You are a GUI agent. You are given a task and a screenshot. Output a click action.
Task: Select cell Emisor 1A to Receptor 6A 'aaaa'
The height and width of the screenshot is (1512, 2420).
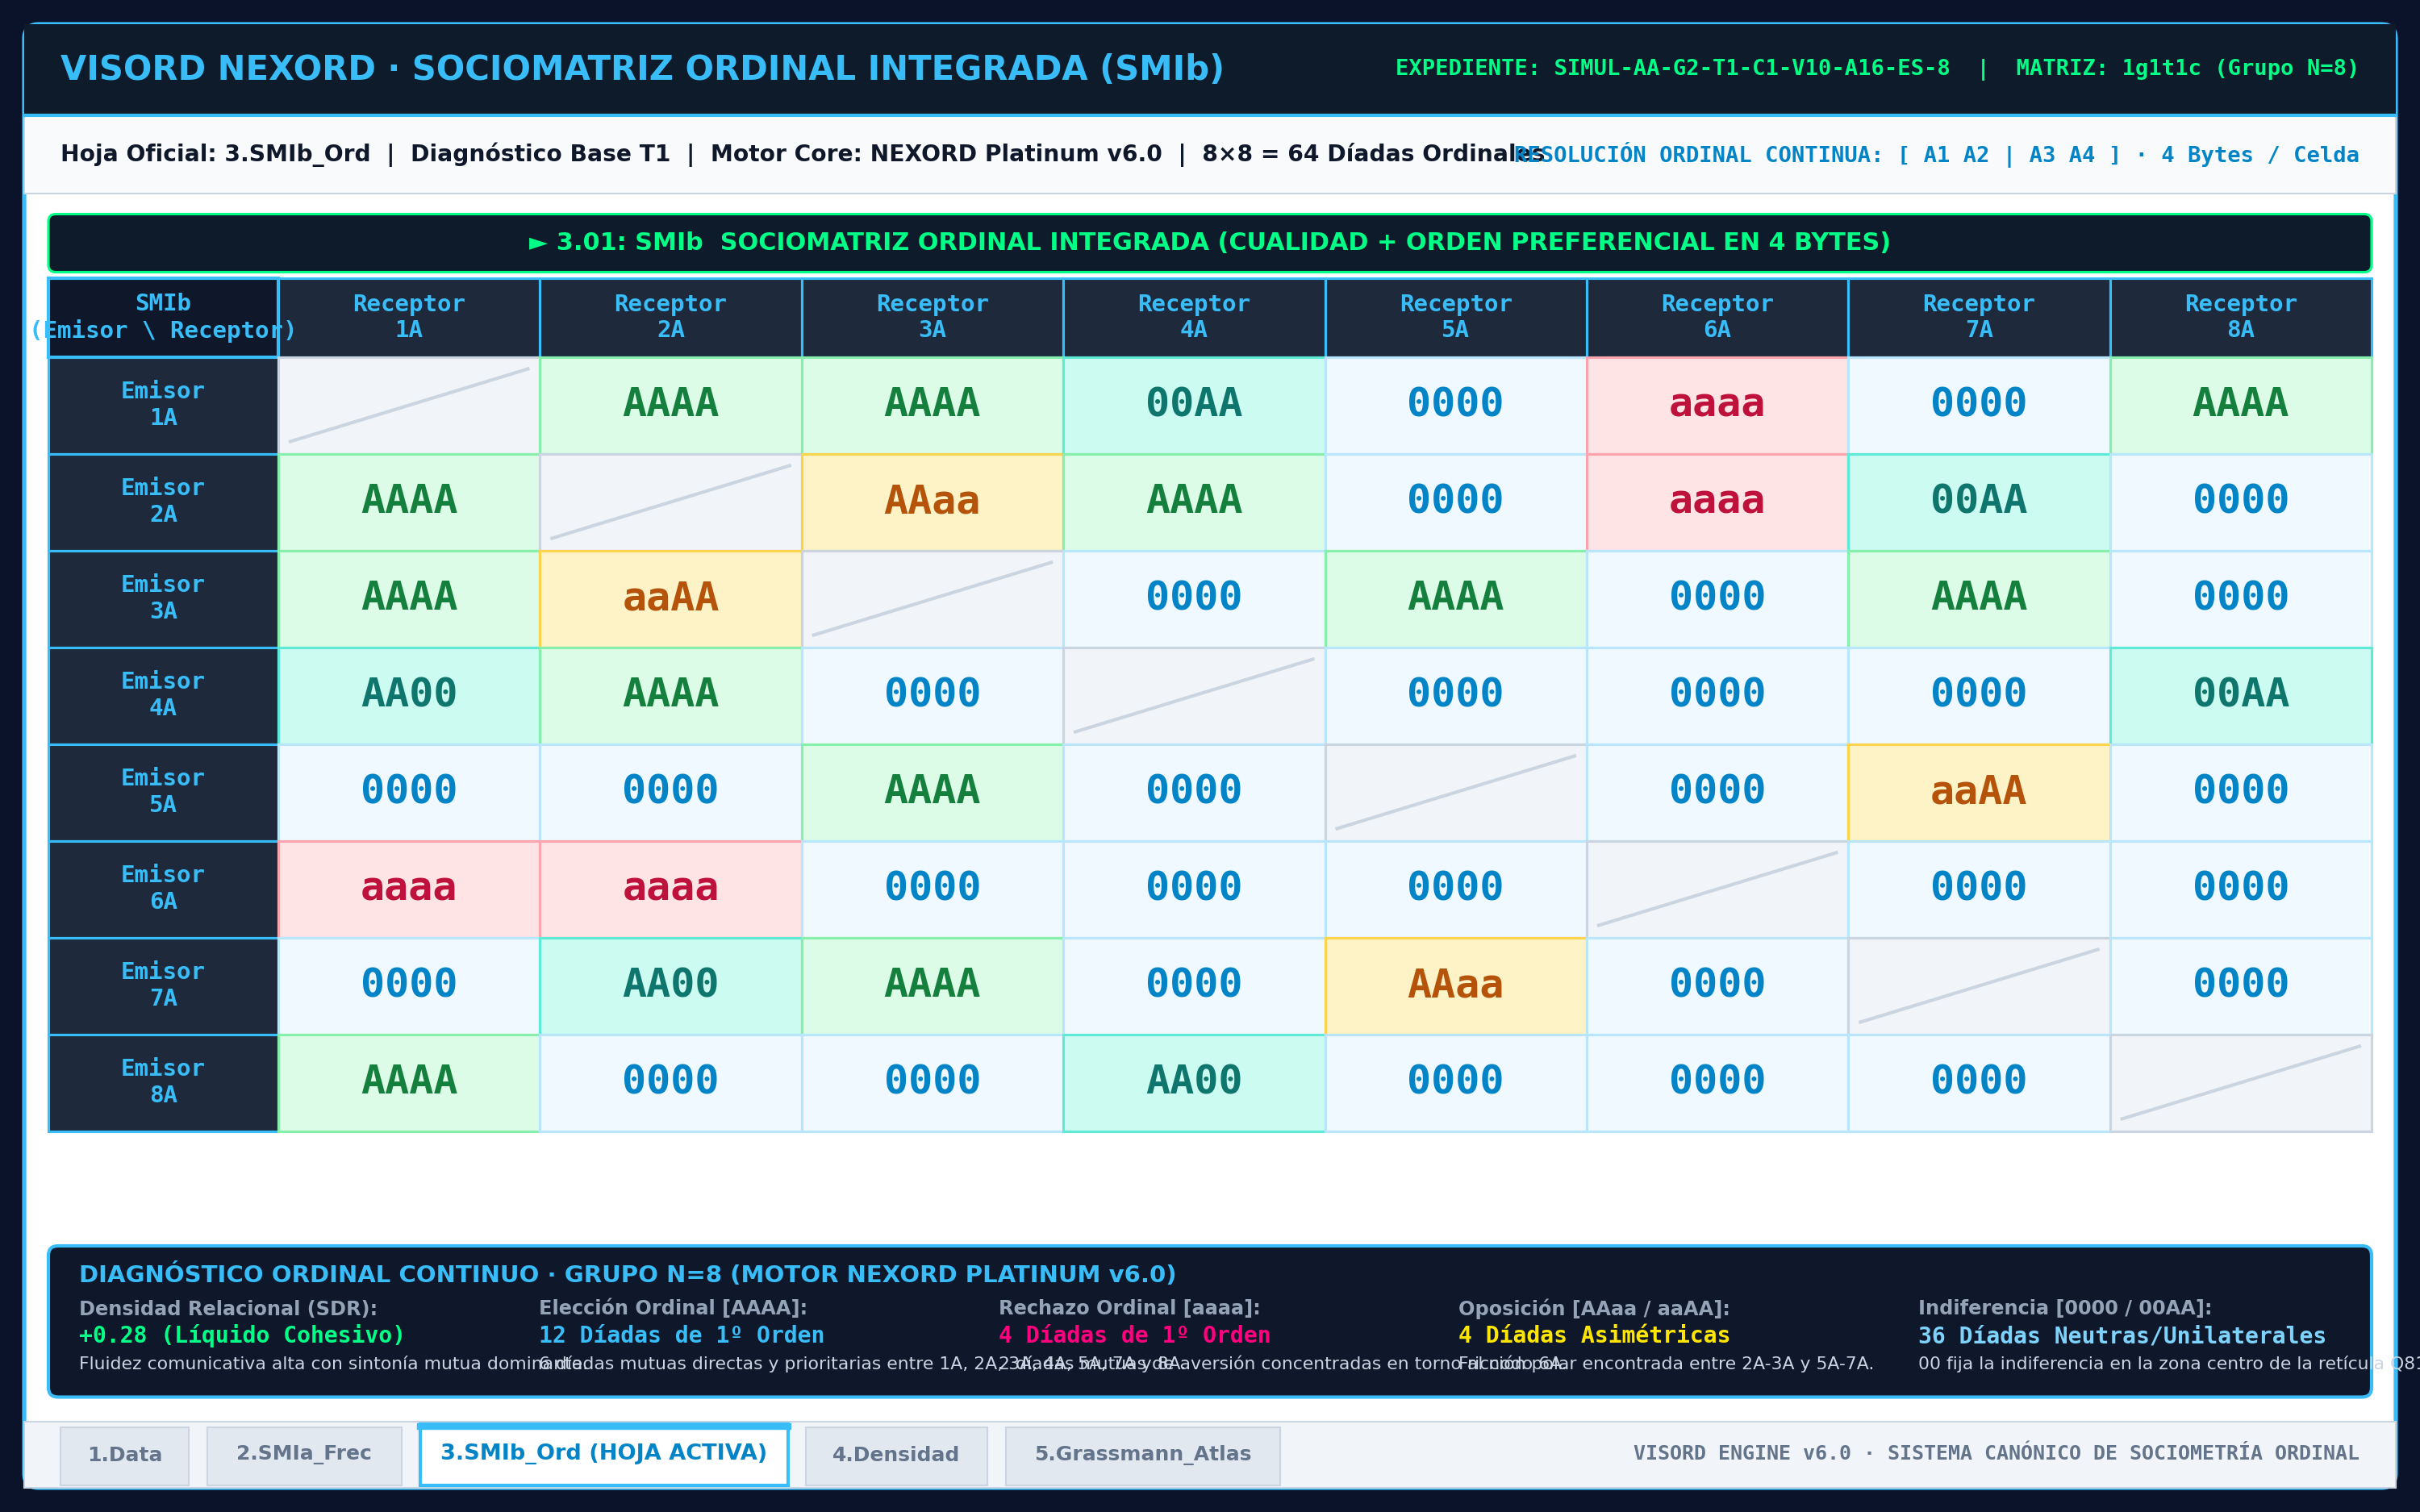tap(1717, 405)
